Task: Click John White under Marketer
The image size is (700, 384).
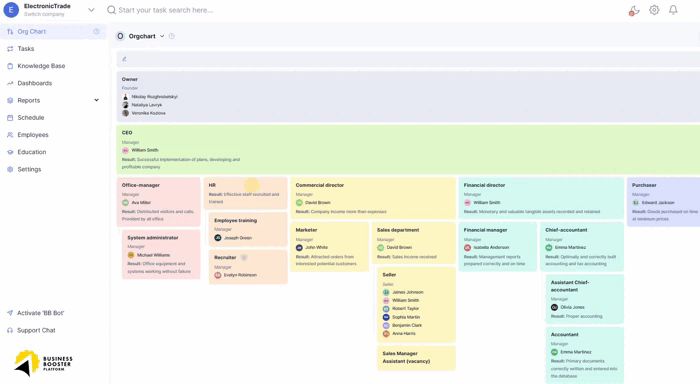Action: point(317,247)
